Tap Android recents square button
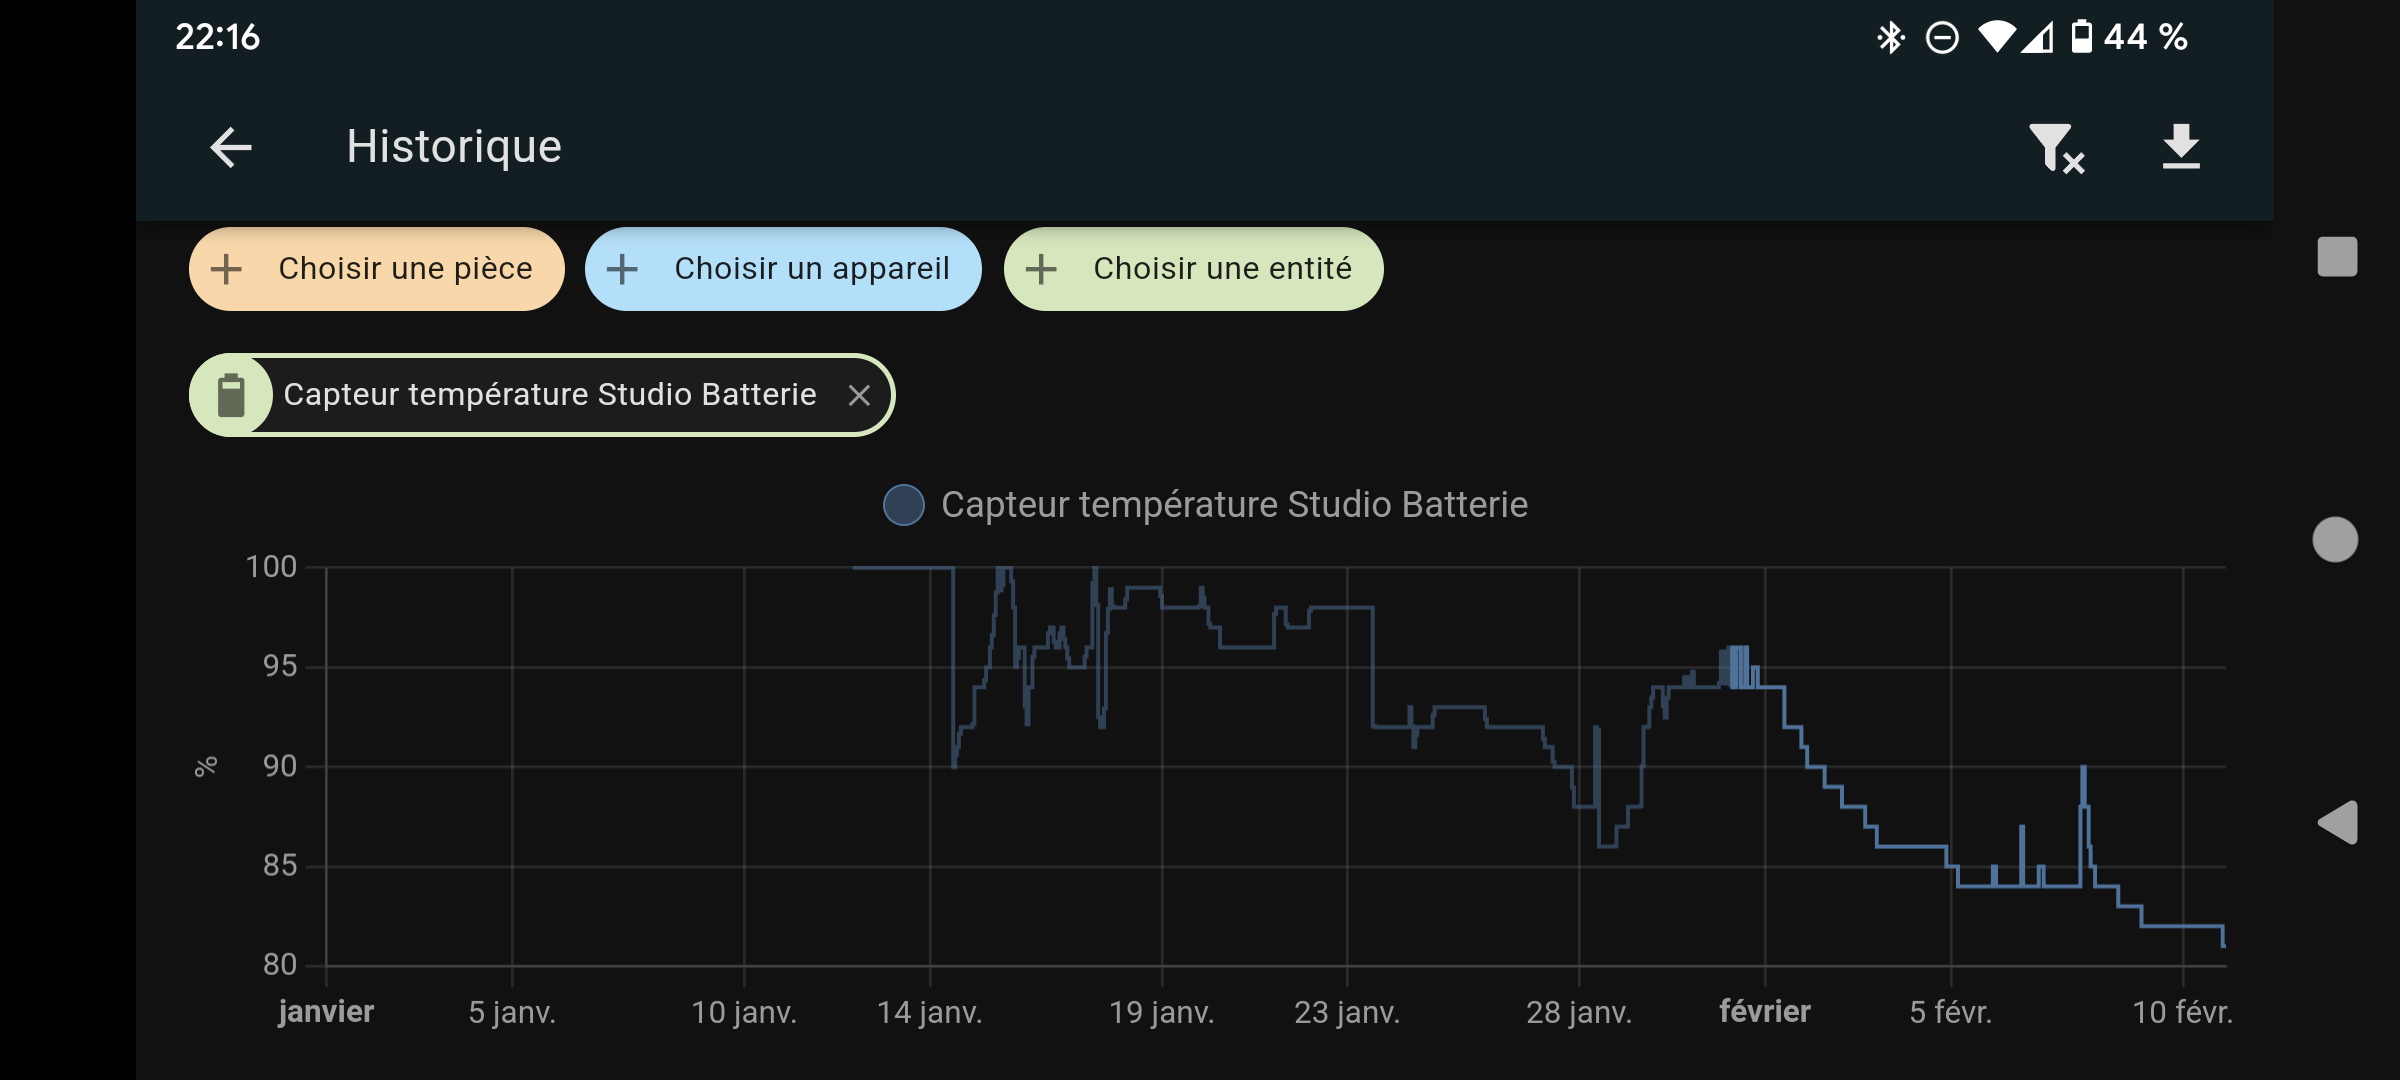The image size is (2400, 1080). (x=2336, y=257)
